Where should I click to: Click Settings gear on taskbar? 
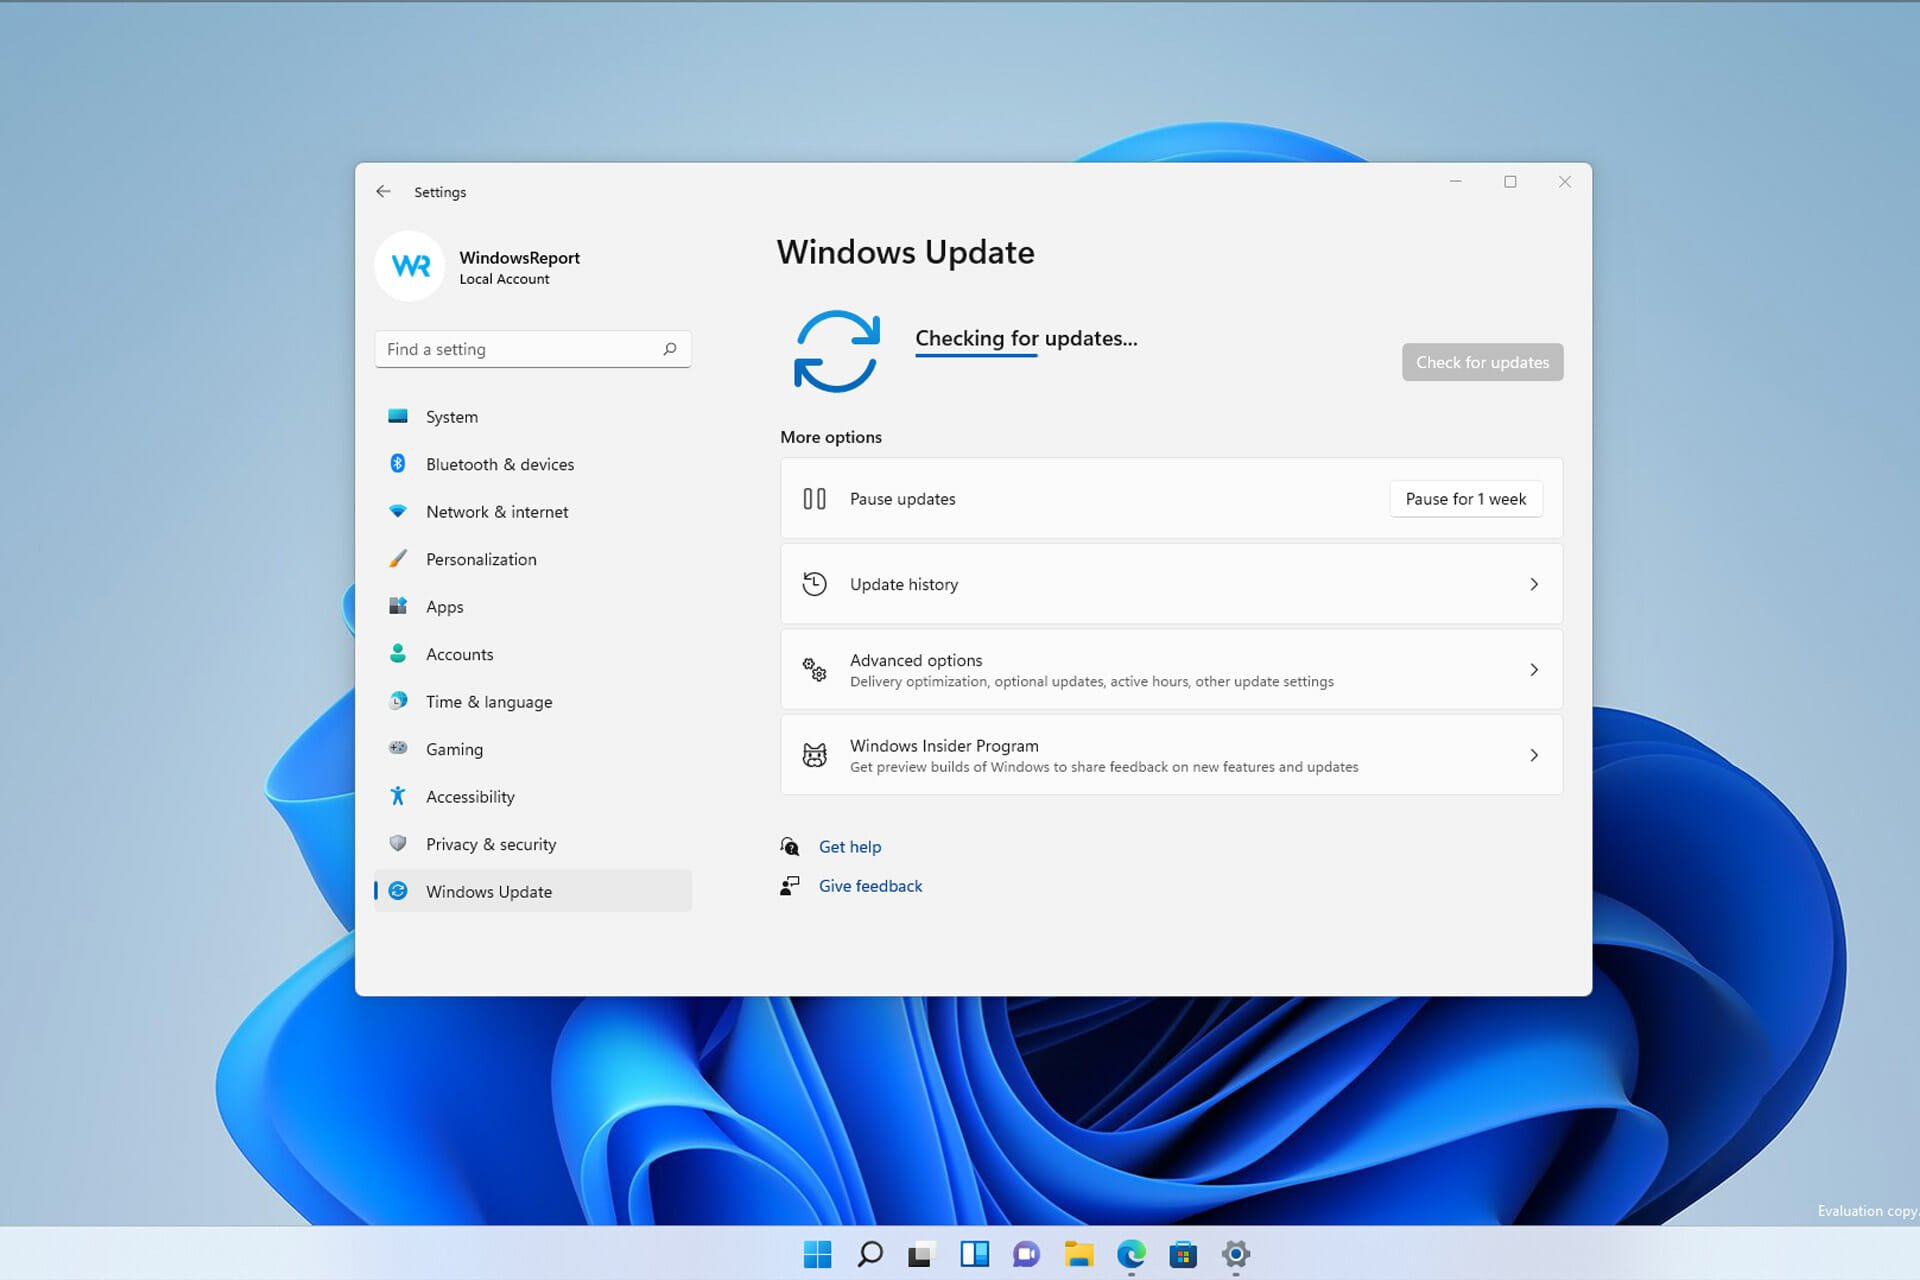(x=1236, y=1254)
